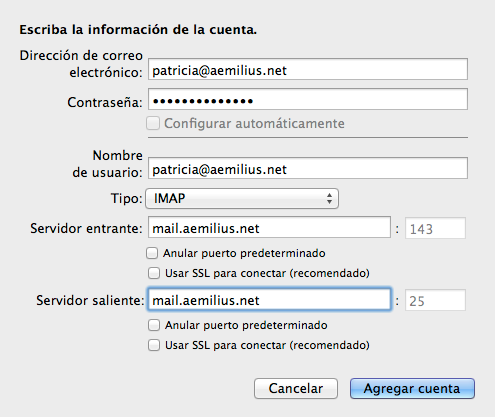Image resolution: width=495 pixels, height=417 pixels.
Task: Click the Cancelar button
Action: click(296, 388)
